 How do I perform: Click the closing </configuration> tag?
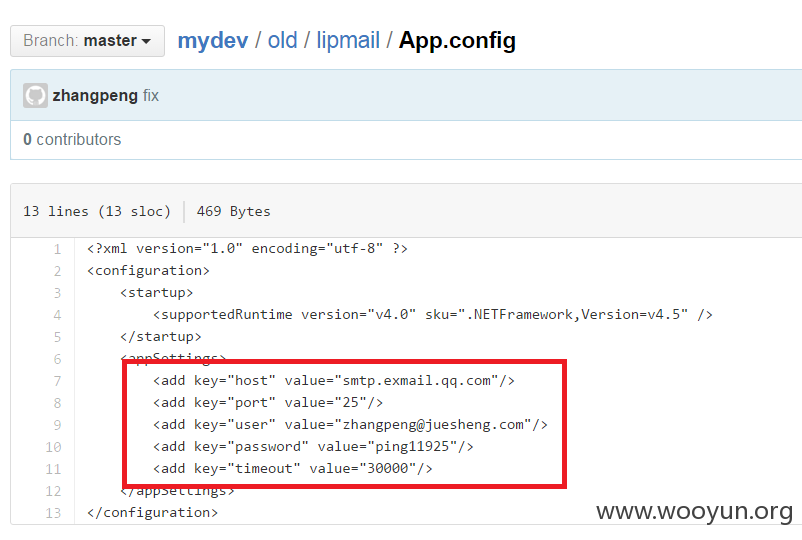coord(152,513)
